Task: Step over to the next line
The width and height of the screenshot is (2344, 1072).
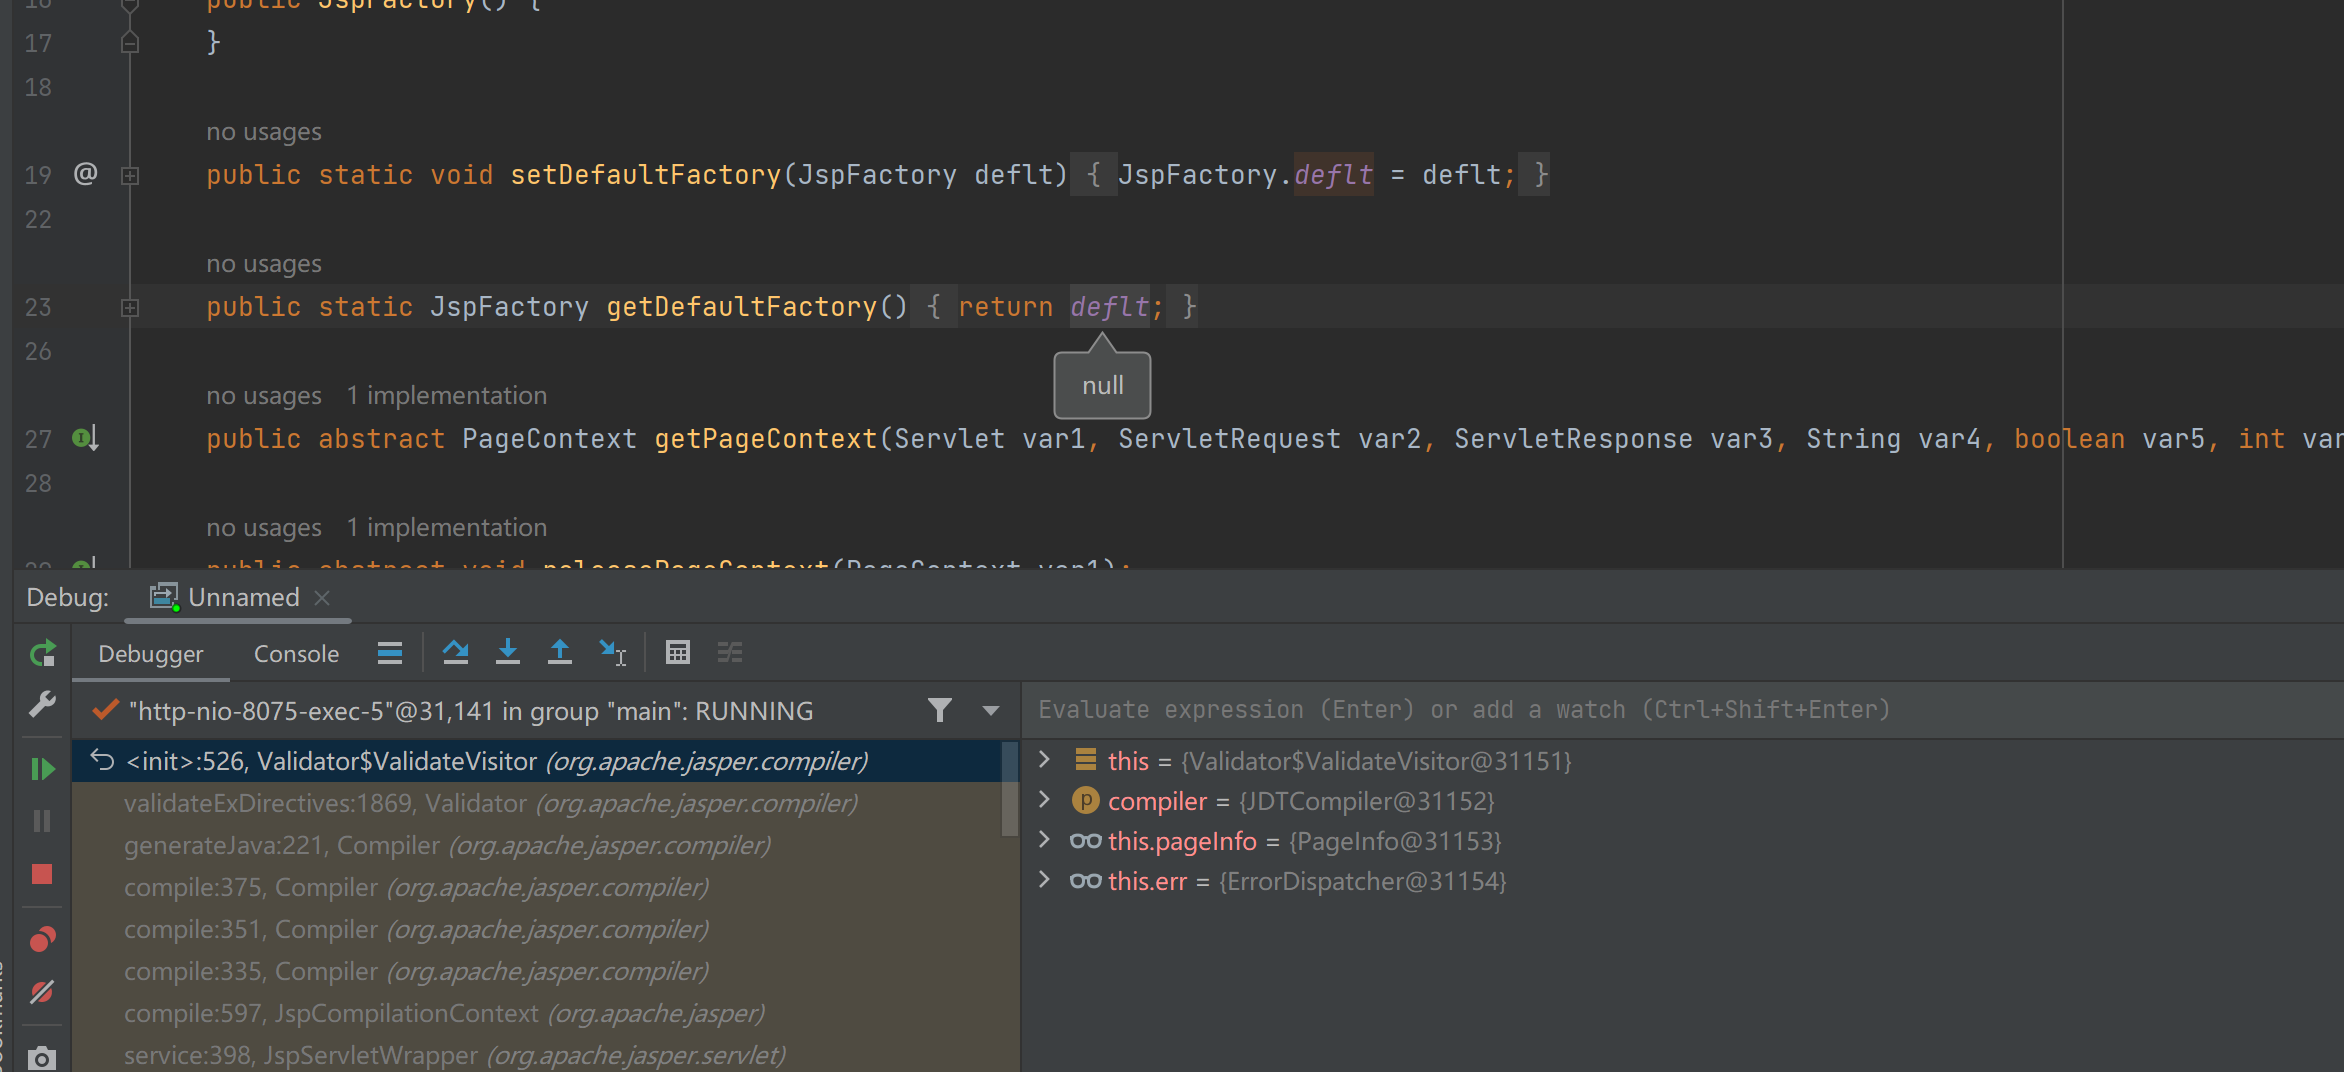Action: coord(456,653)
